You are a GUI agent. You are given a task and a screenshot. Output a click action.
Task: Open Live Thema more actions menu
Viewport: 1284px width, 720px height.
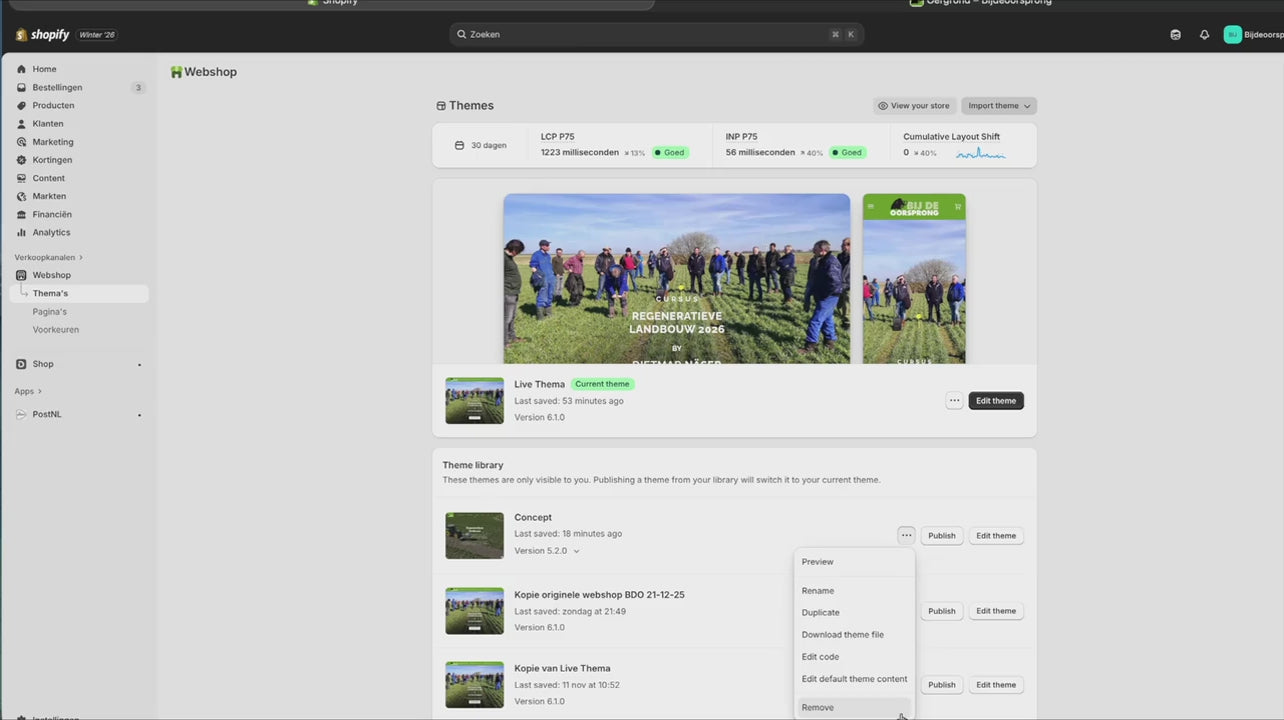(954, 401)
